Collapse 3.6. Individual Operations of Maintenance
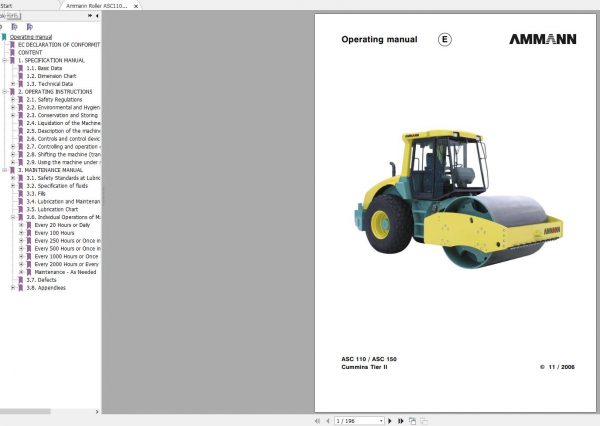Image resolution: width=600 pixels, height=426 pixels. 13,217
